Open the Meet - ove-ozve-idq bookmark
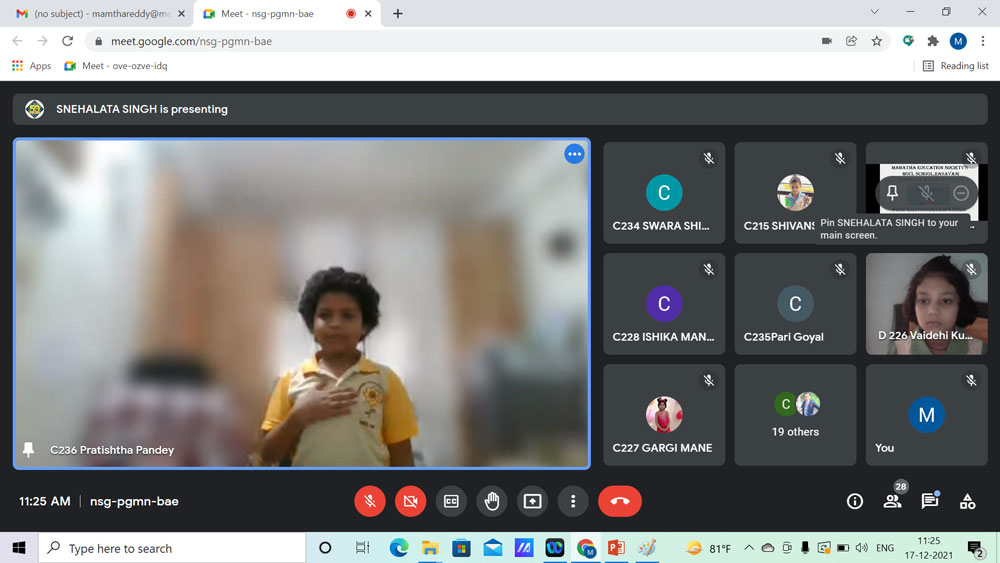The height and width of the screenshot is (563, 1000). (x=116, y=66)
